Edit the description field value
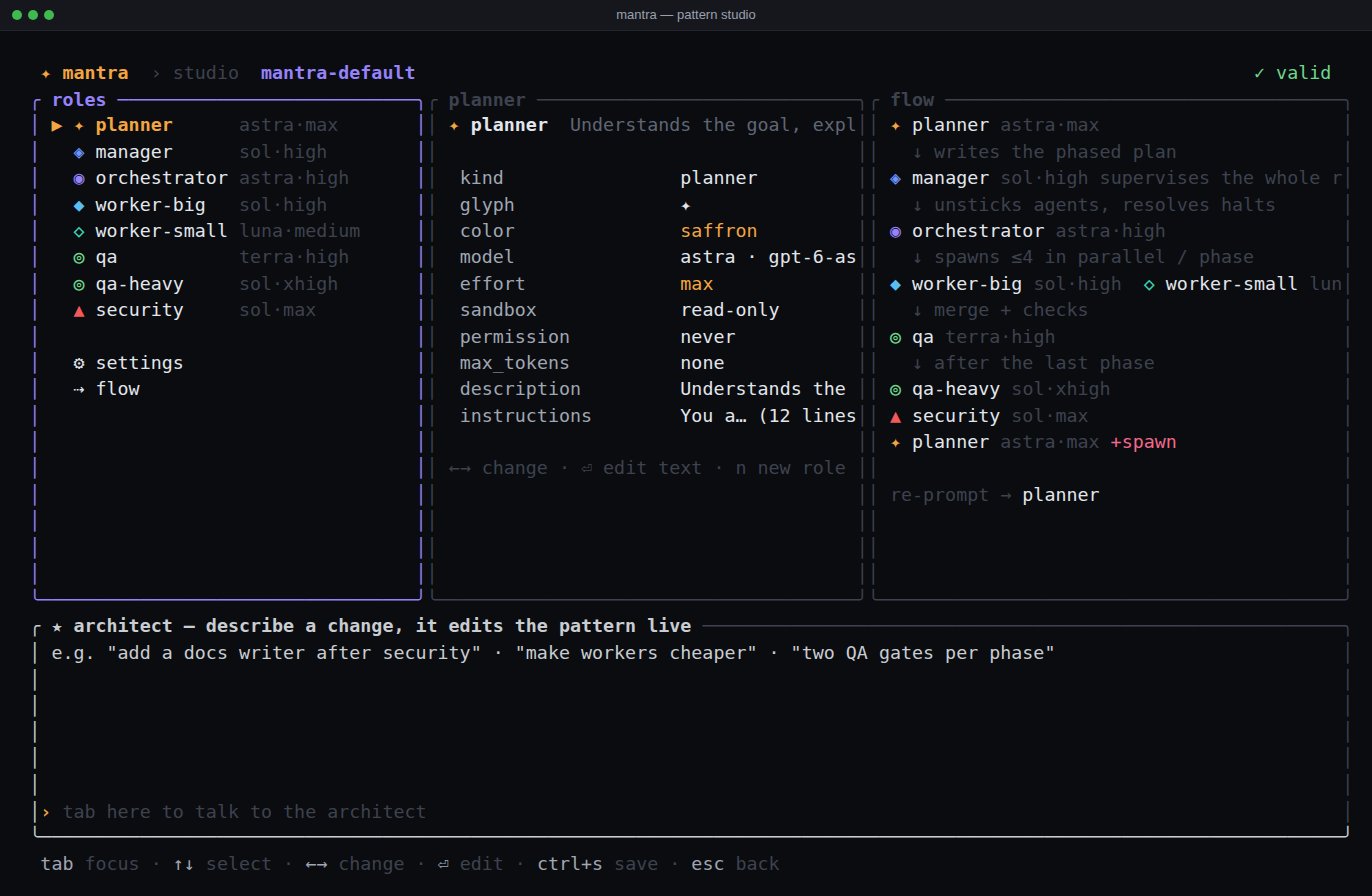The height and width of the screenshot is (896, 1372). [763, 389]
